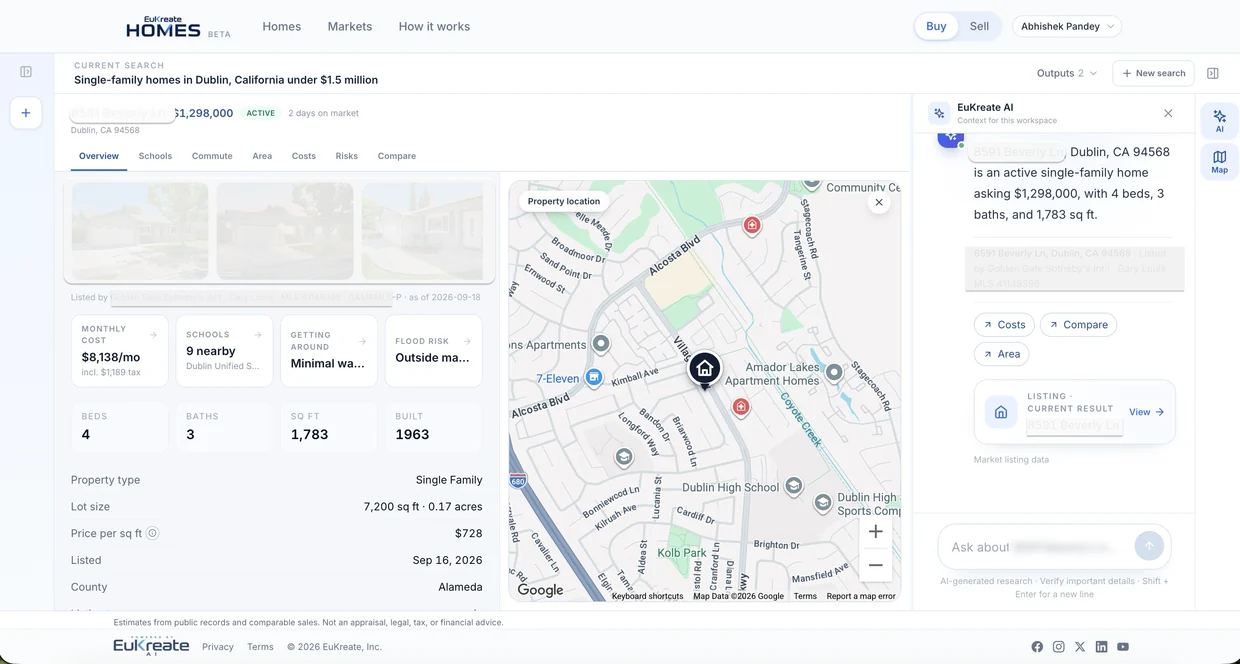The image size is (1240, 664).
Task: Click the plus button in left rail
Action: [26, 113]
